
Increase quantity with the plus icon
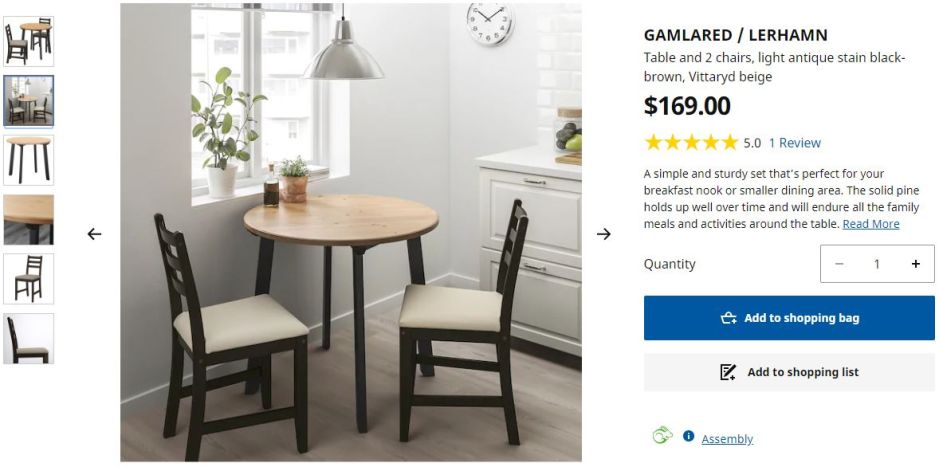(x=915, y=264)
